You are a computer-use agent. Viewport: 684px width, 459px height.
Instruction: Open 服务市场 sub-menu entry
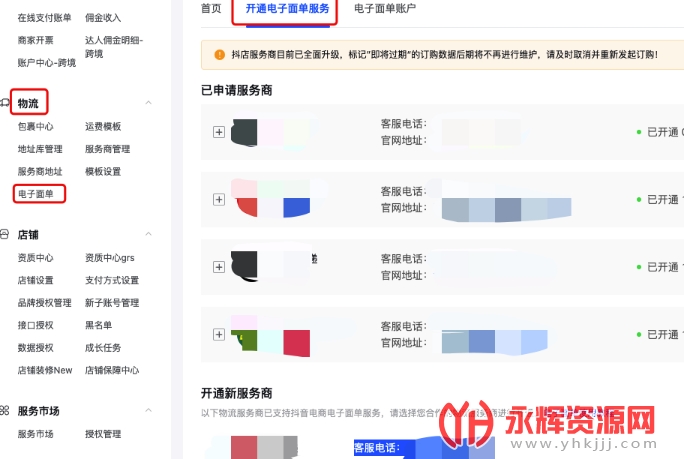pyautogui.click(x=35, y=434)
